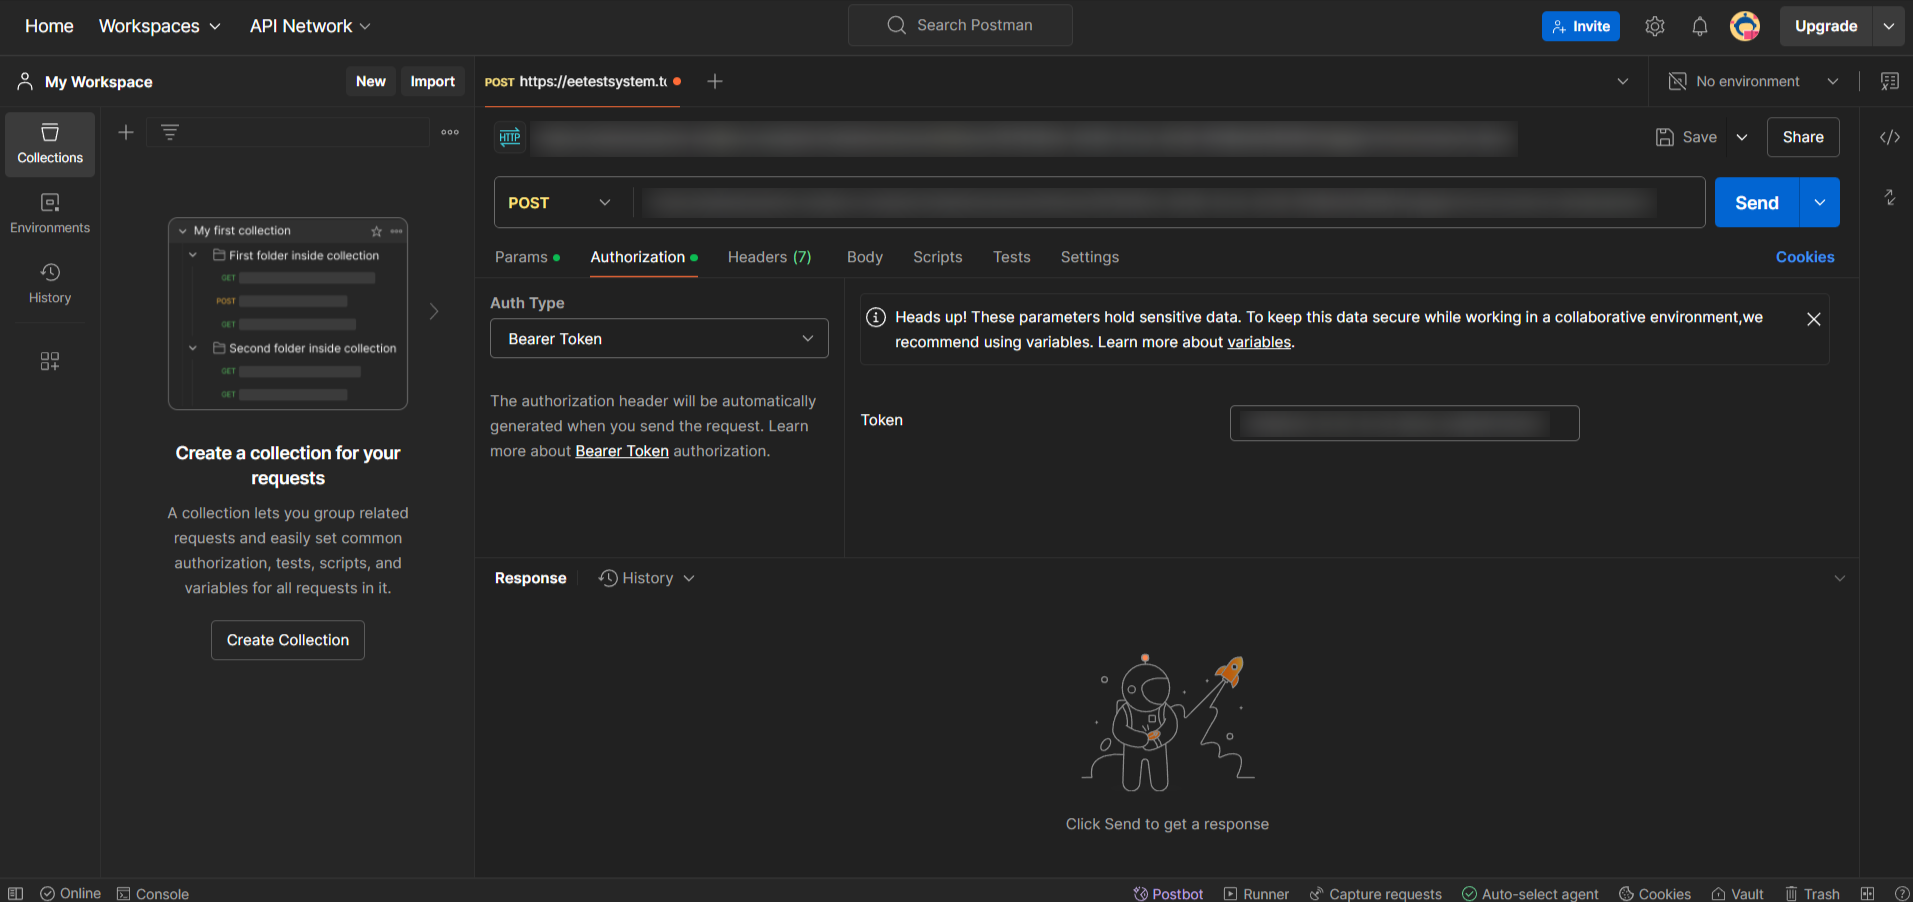This screenshot has height=902, width=1913.
Task: Open Postbot assistant in status bar
Action: tap(1168, 893)
